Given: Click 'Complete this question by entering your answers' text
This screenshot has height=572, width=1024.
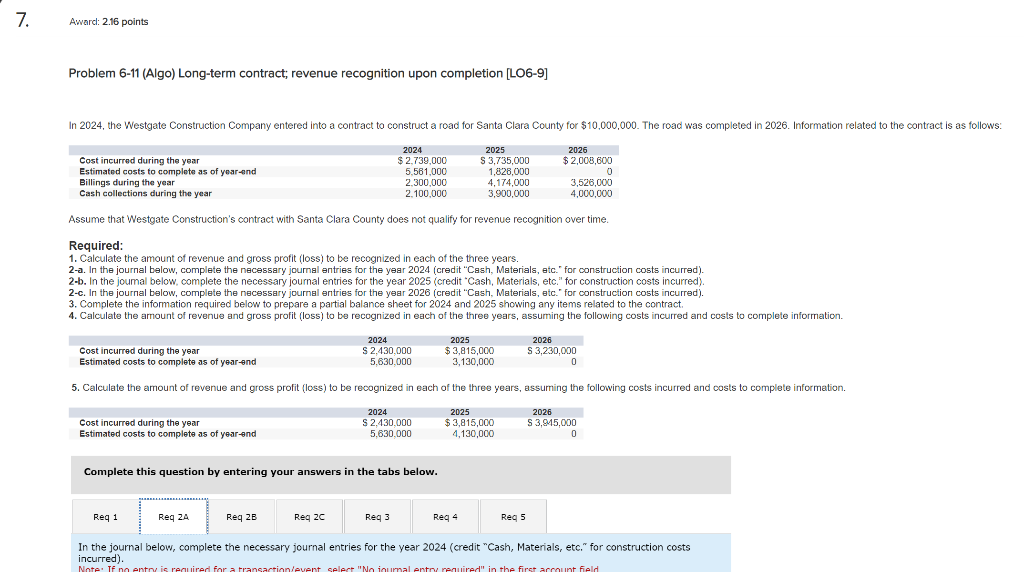Looking at the screenshot, I should (x=261, y=472).
